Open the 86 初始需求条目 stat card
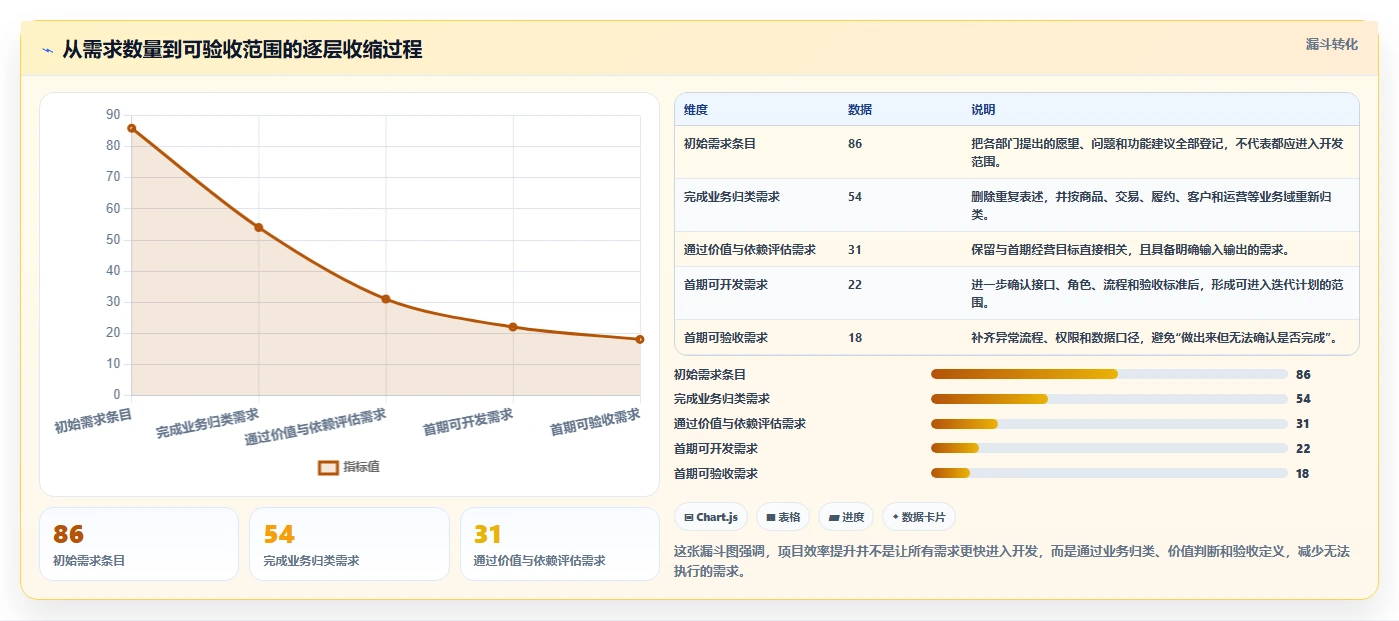Image resolution: width=1399 pixels, height=621 pixels. [139, 544]
